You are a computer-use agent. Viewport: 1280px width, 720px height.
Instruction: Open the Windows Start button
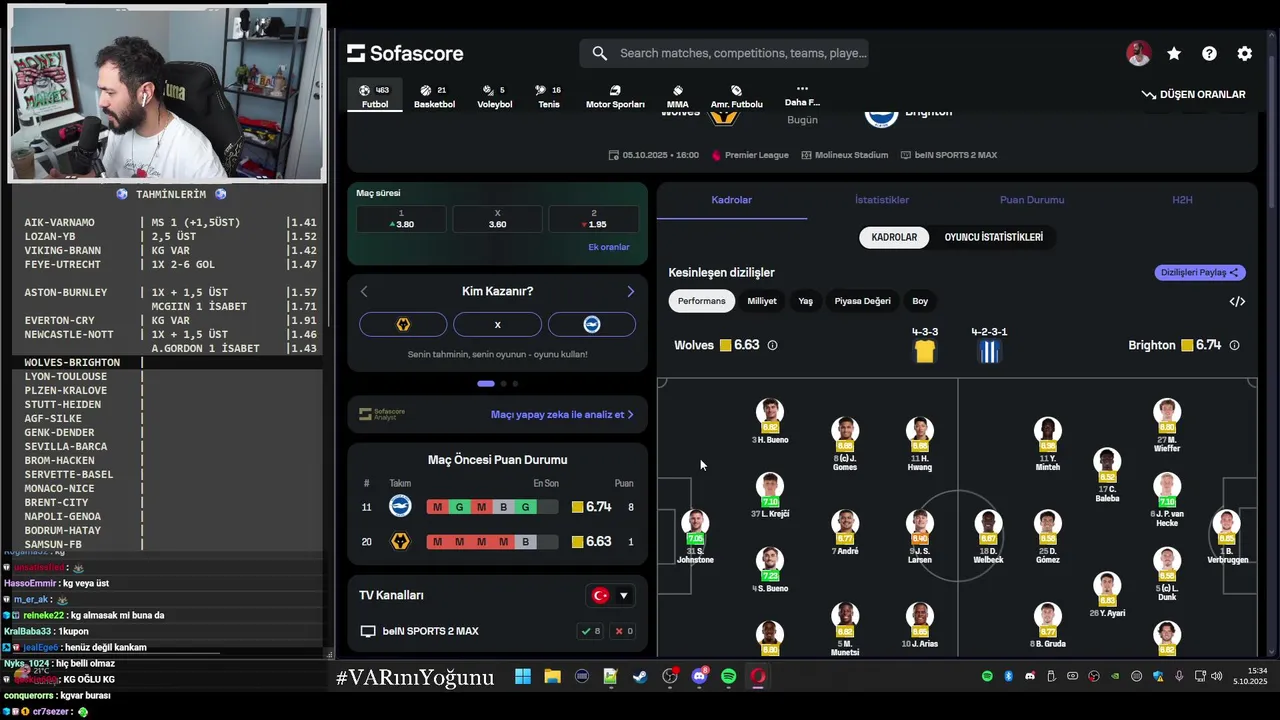point(523,677)
